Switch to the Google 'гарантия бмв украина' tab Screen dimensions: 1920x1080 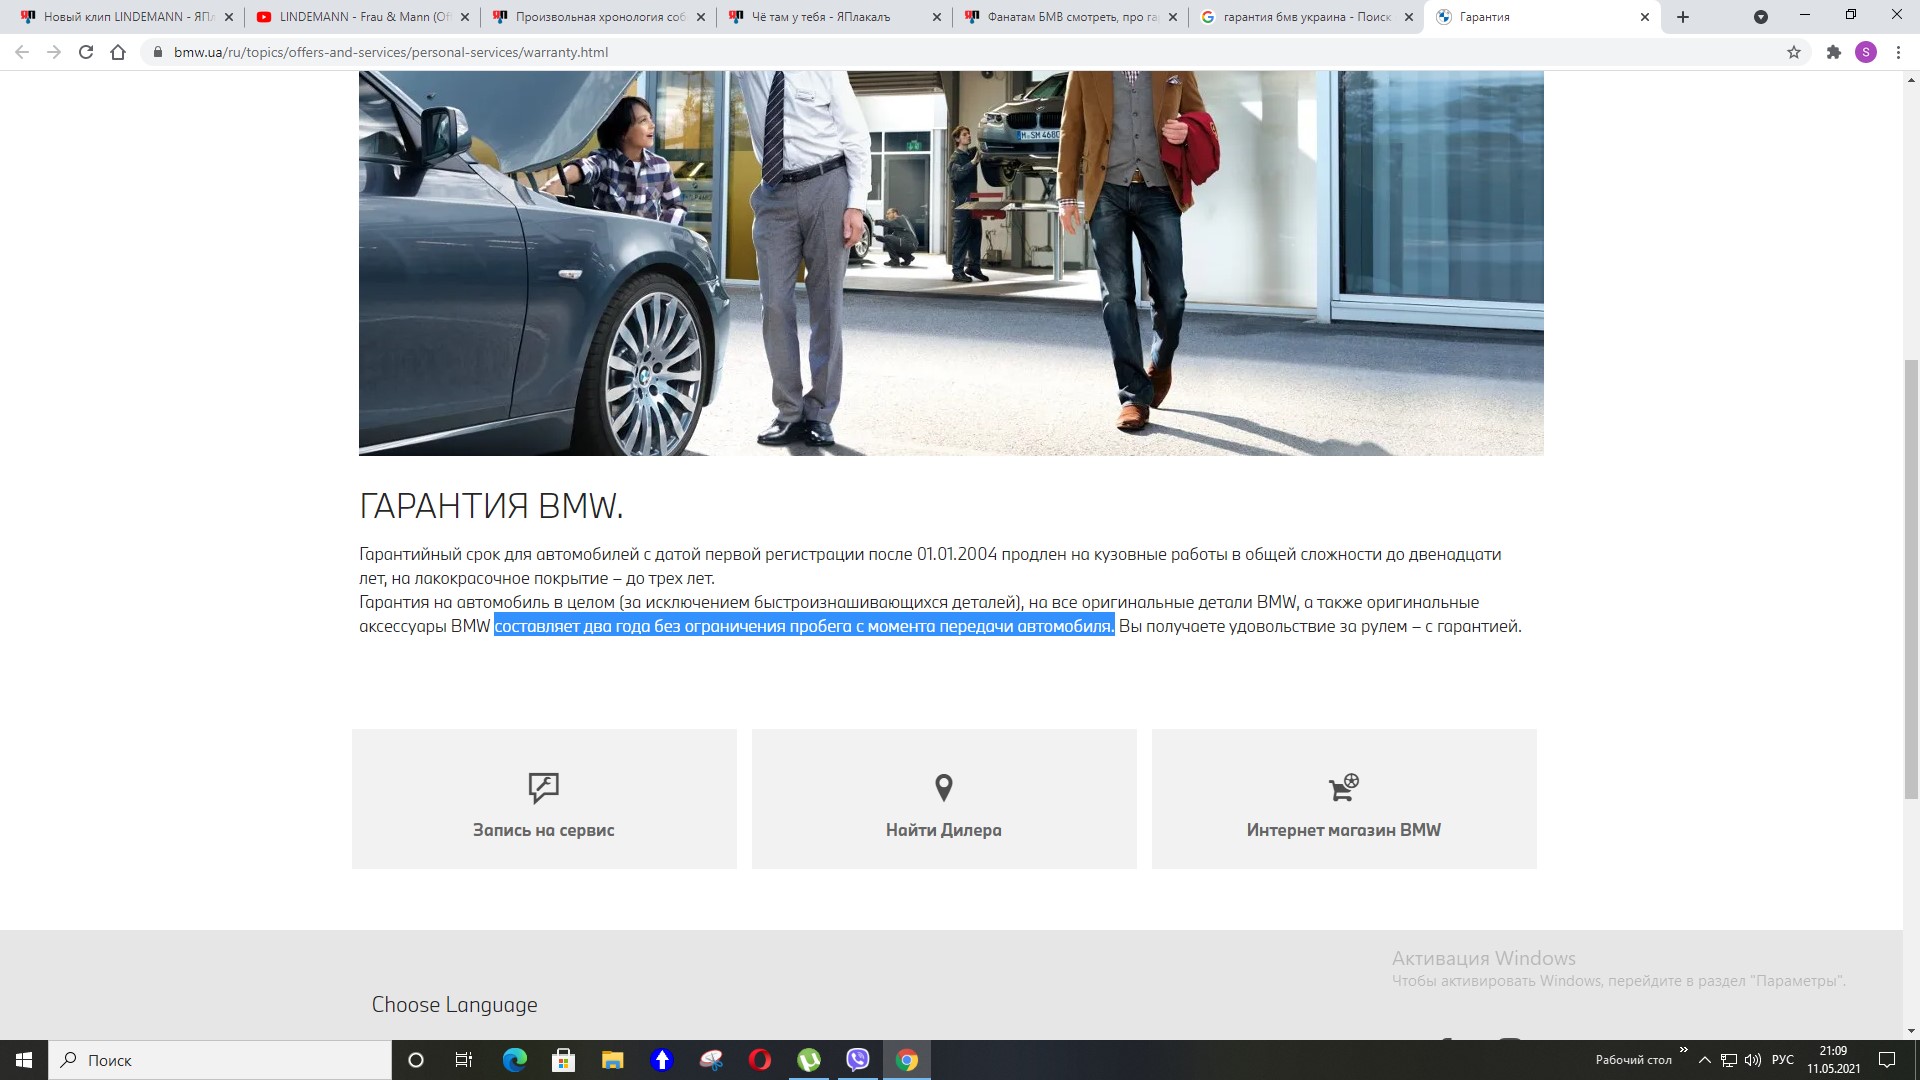pyautogui.click(x=1306, y=17)
